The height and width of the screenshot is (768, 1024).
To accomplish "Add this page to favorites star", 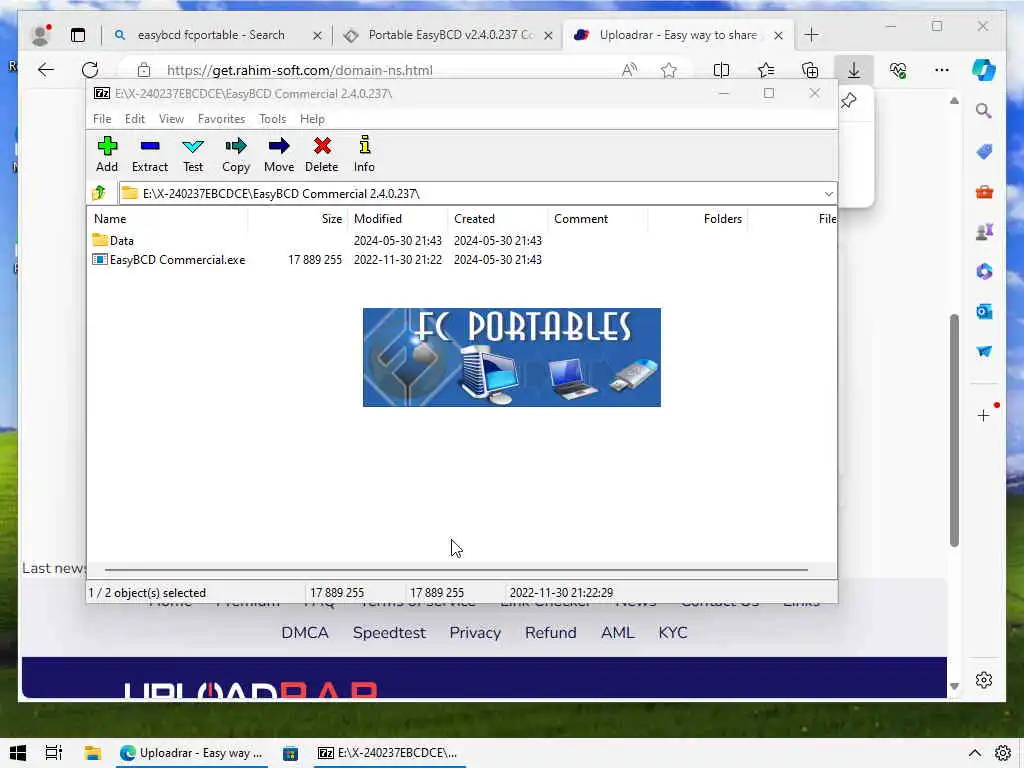I will tap(669, 70).
